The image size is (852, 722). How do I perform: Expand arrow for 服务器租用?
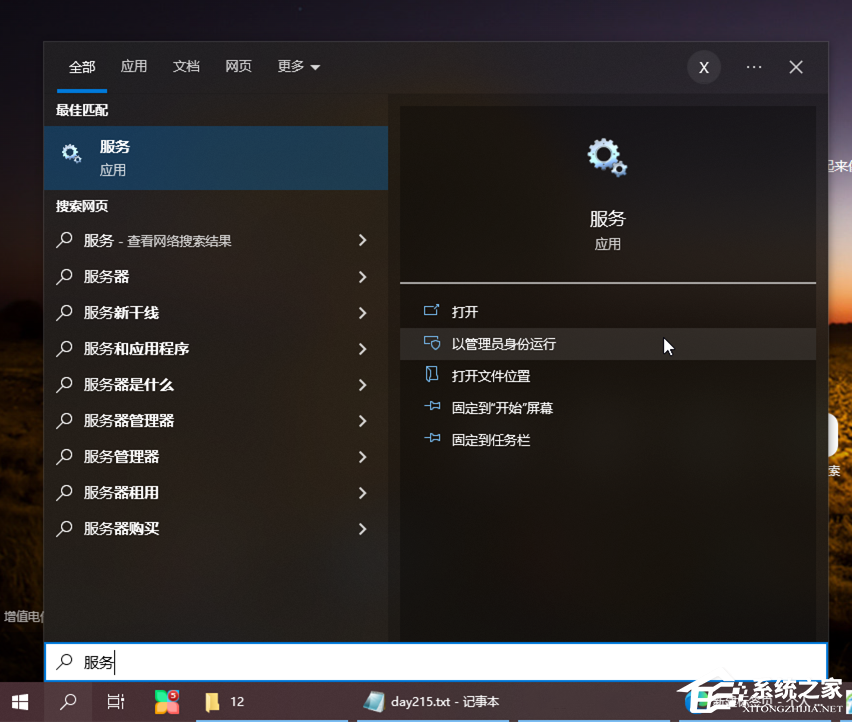(362, 493)
